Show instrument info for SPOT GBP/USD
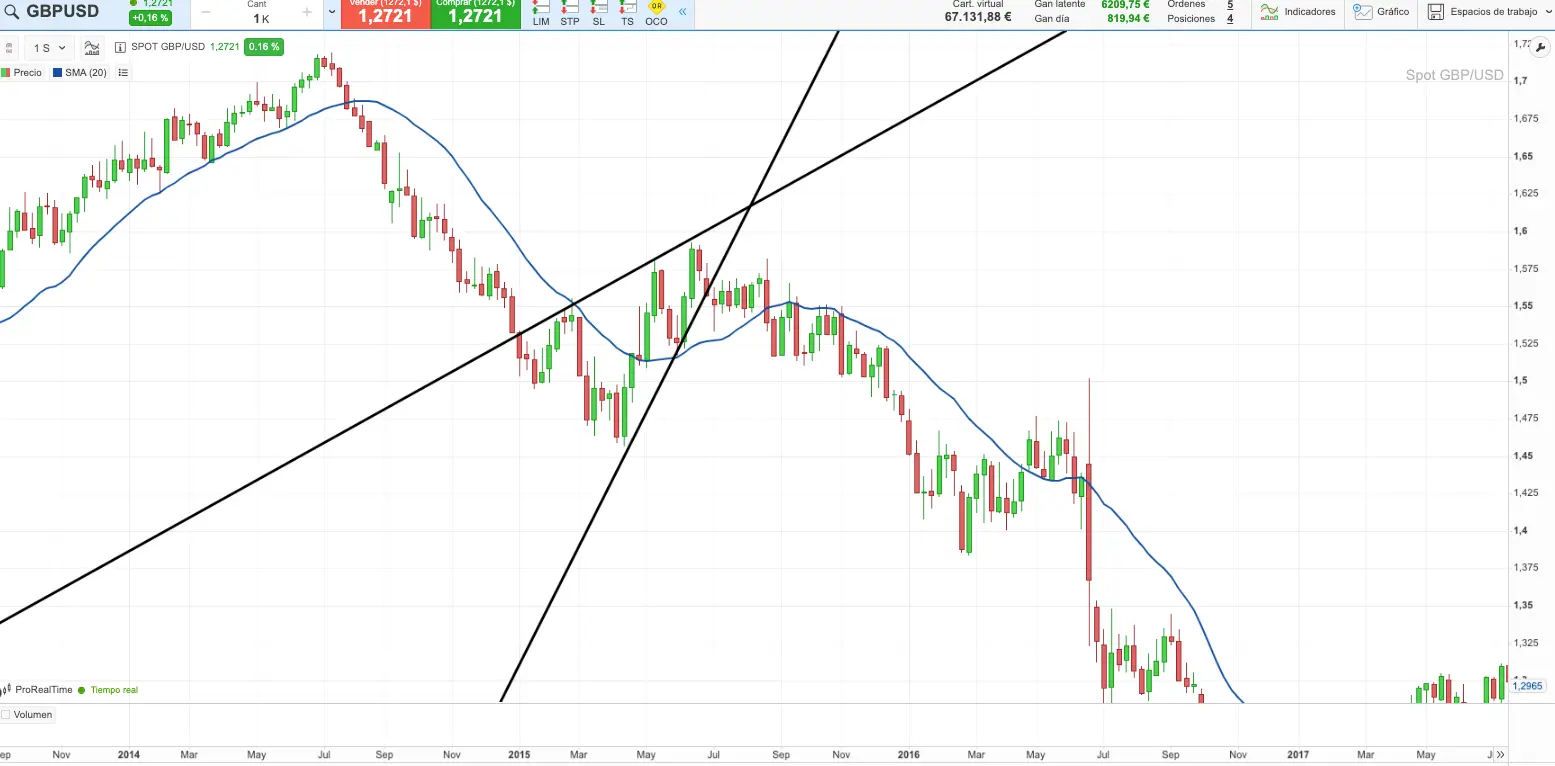The image size is (1555, 766). click(x=121, y=47)
